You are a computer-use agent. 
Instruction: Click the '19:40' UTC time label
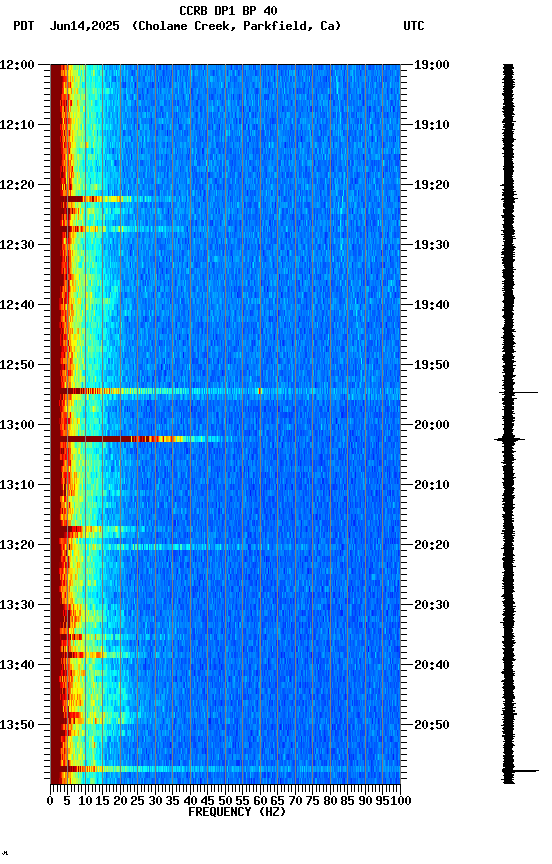coord(432,305)
